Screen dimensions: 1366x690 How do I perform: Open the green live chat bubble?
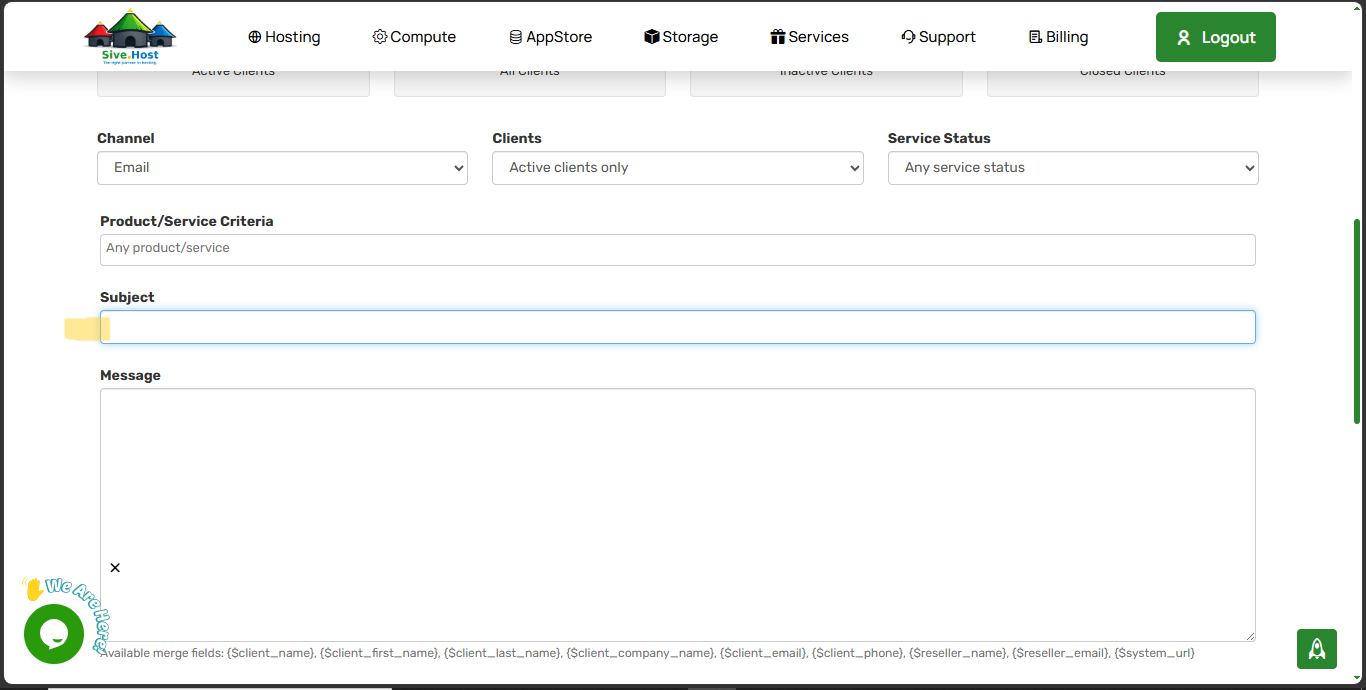tap(54, 634)
